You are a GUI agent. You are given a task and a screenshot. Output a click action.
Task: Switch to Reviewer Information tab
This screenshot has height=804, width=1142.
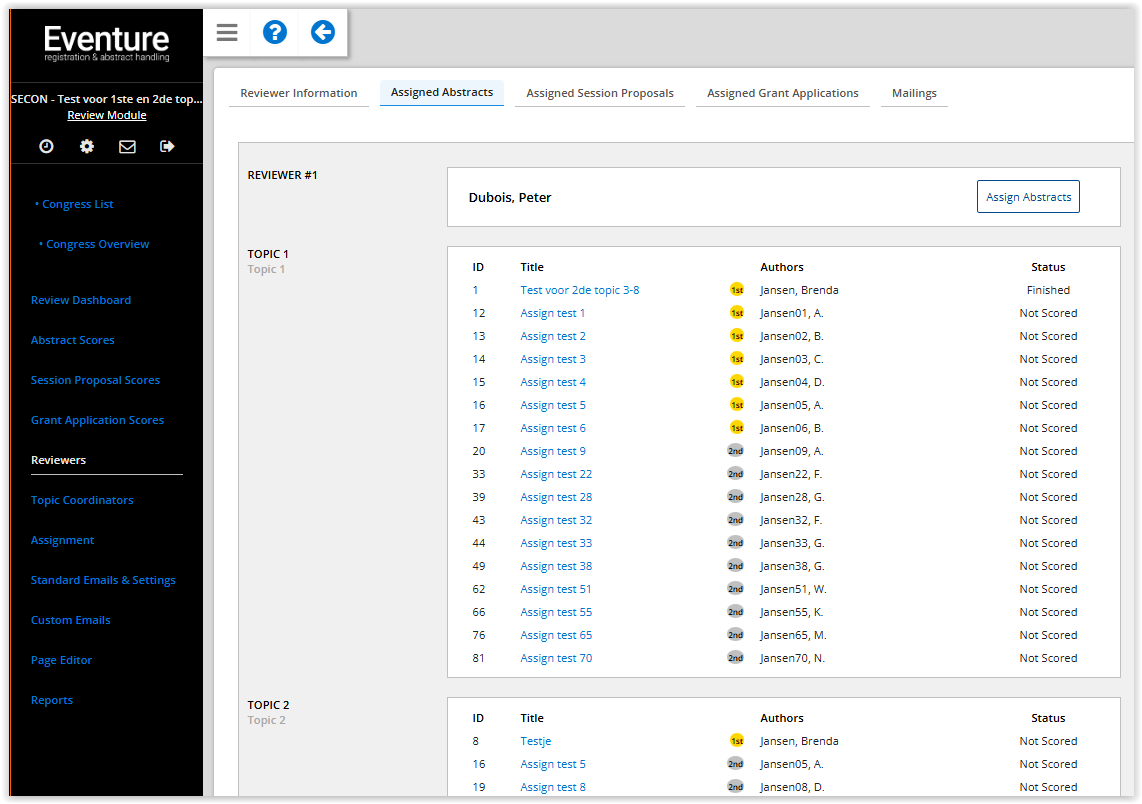(298, 93)
